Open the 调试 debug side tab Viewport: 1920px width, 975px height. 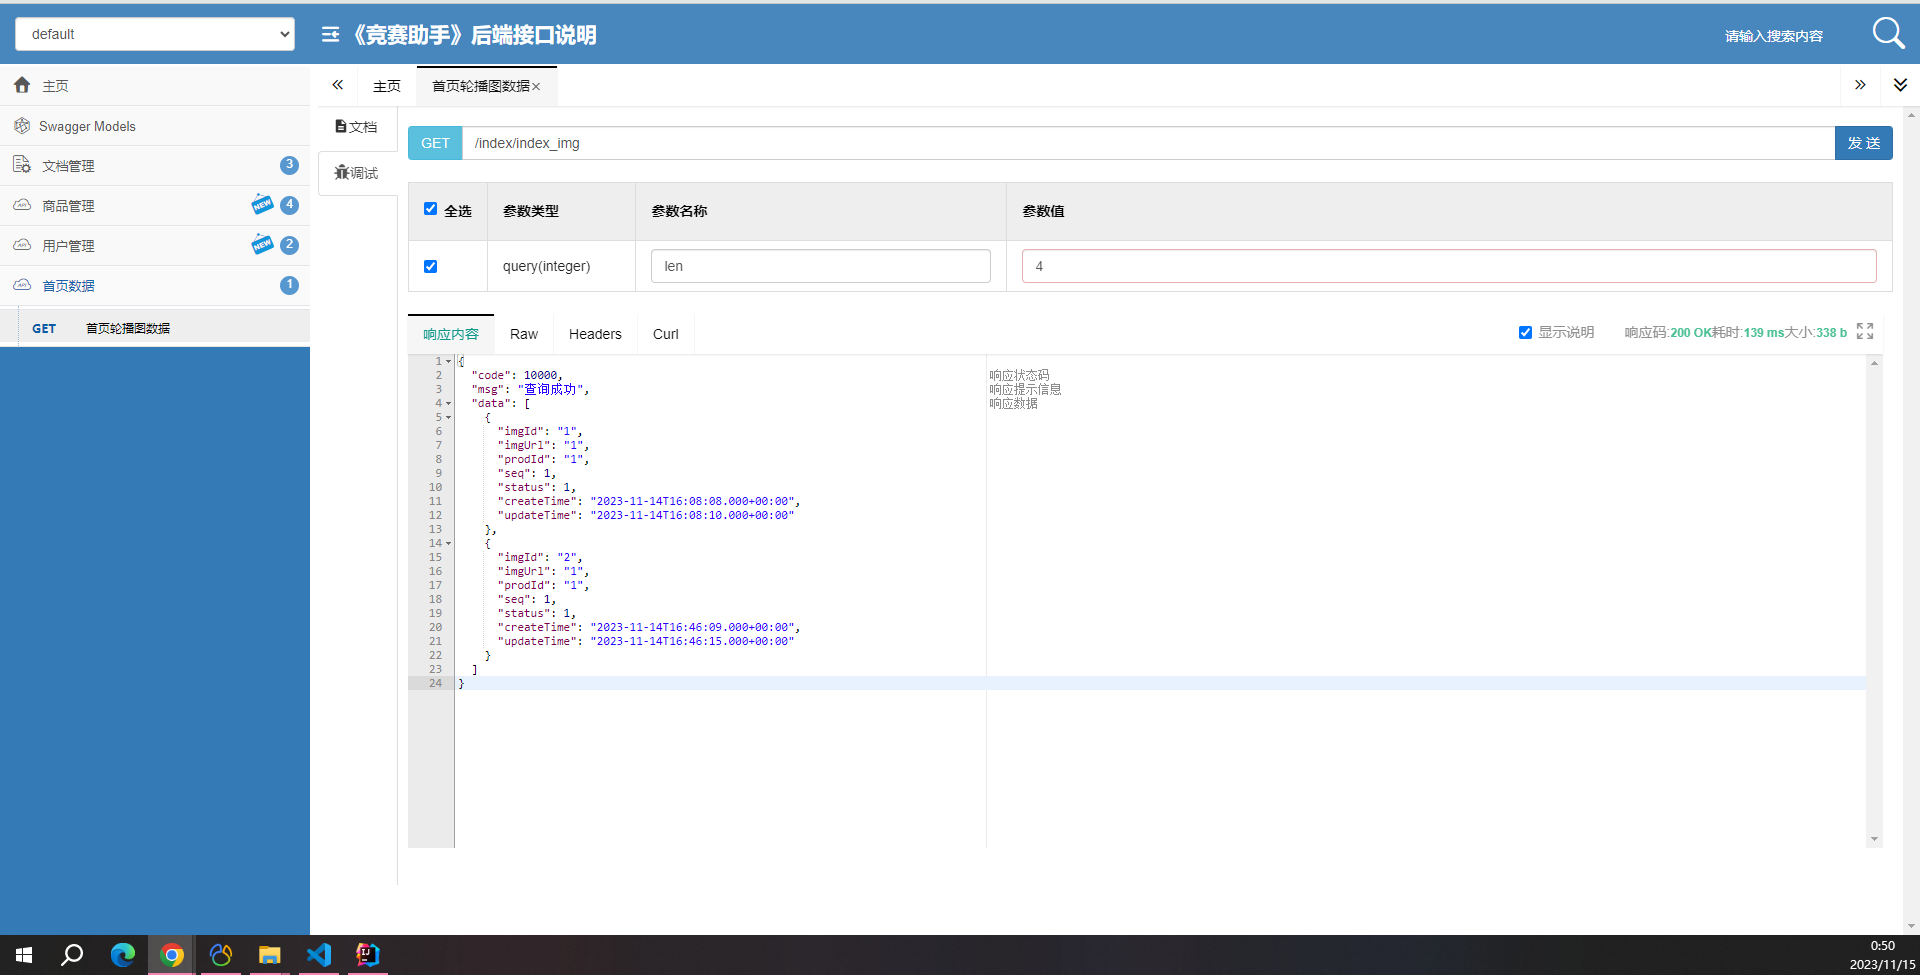click(357, 173)
